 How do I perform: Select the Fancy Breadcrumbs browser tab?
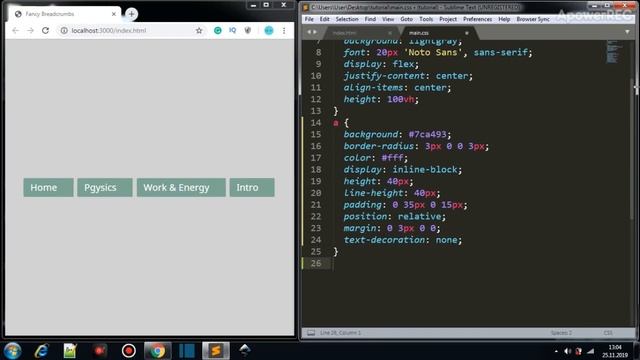tap(64, 14)
